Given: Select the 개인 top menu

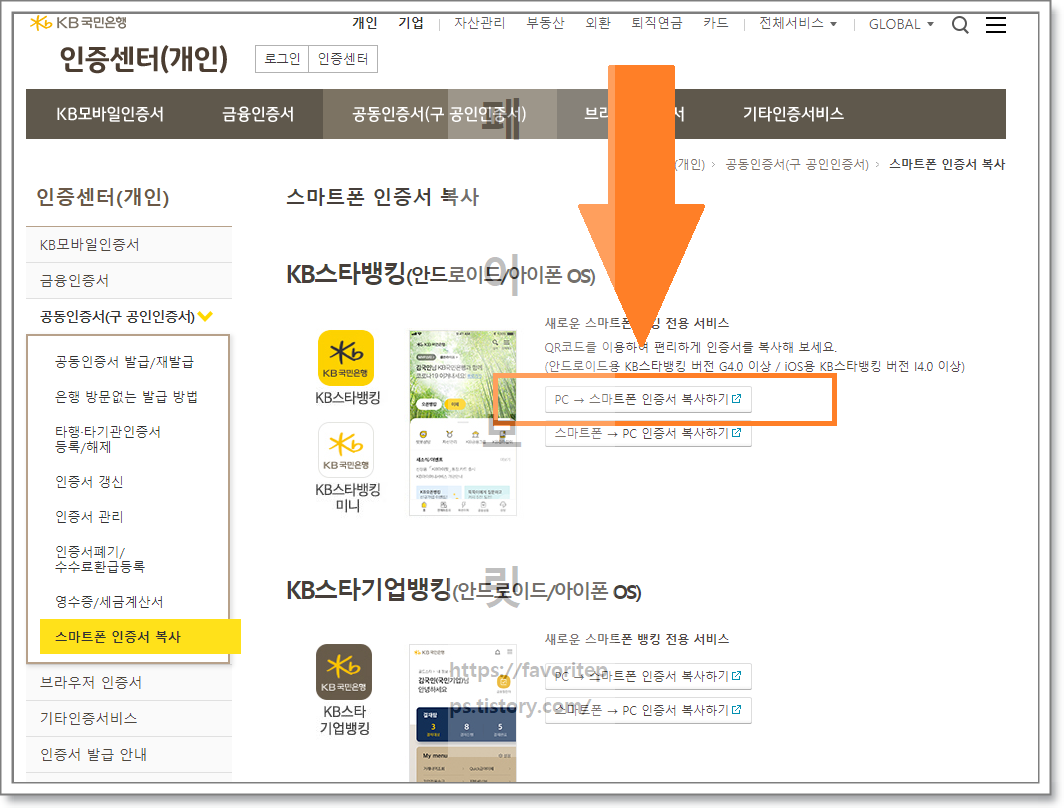Looking at the screenshot, I should tap(364, 23).
